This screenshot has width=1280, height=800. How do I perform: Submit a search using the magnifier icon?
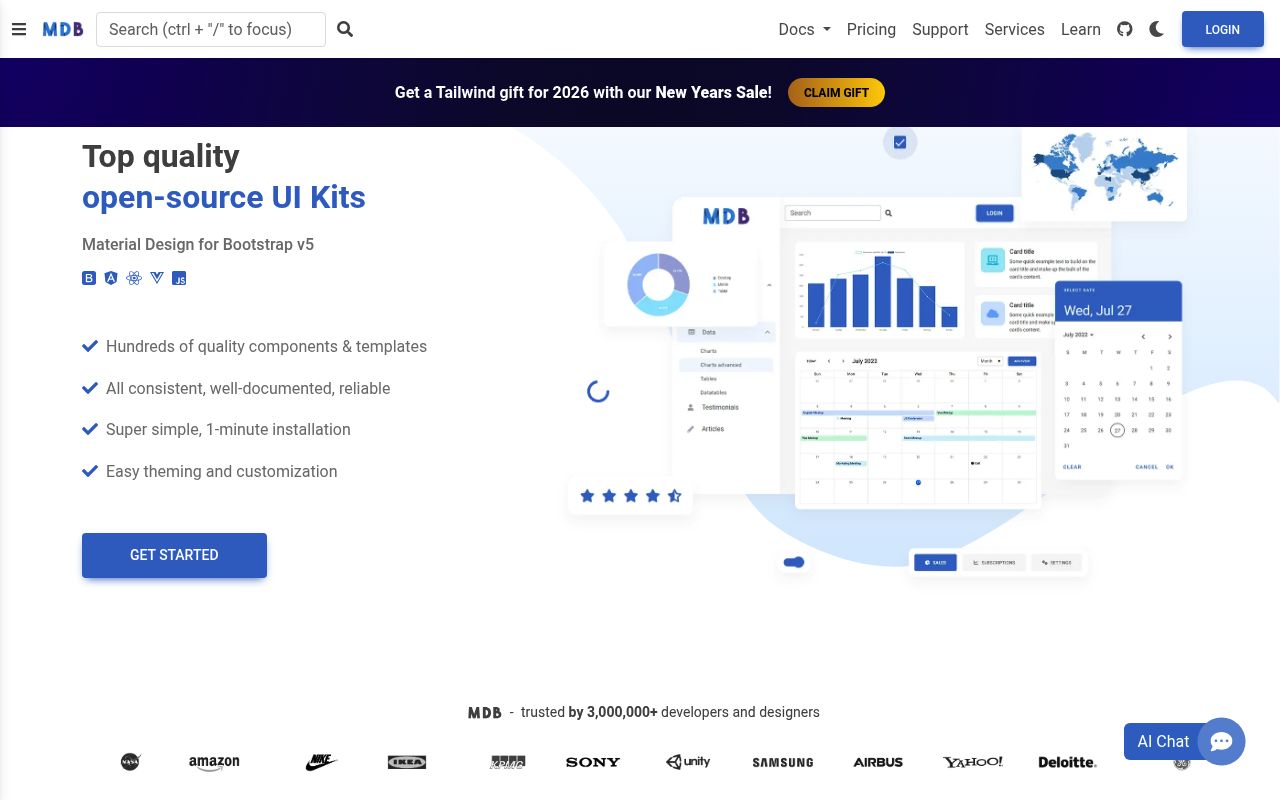coord(345,29)
